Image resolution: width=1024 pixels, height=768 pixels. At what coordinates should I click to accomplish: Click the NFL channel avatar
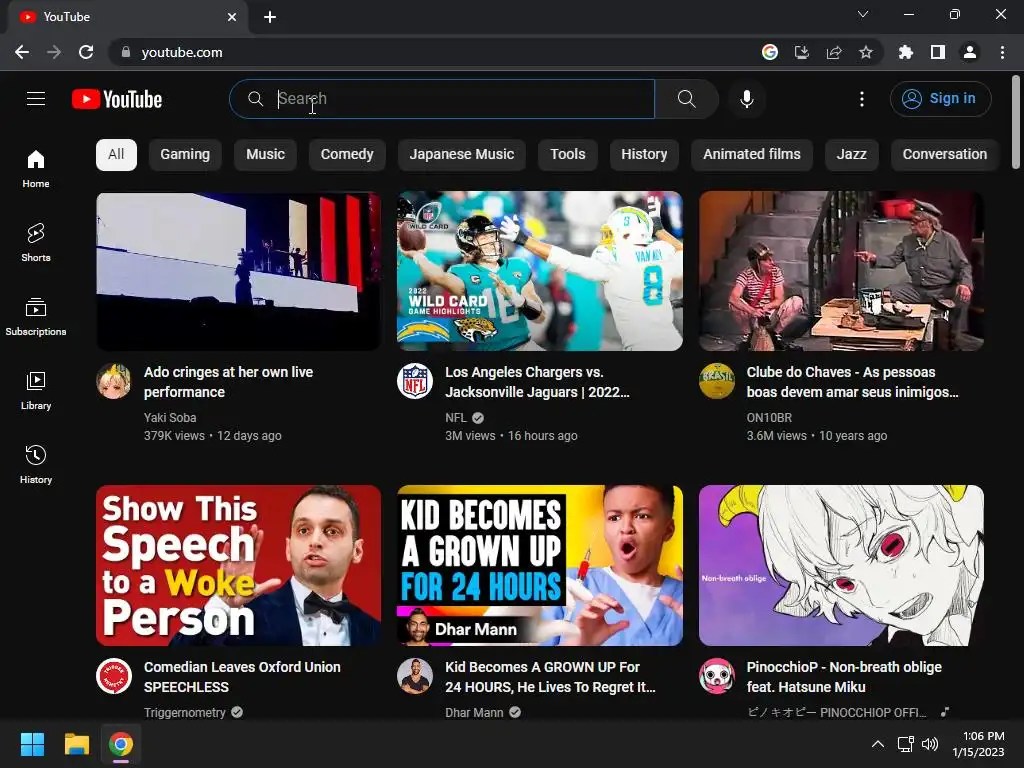[415, 381]
